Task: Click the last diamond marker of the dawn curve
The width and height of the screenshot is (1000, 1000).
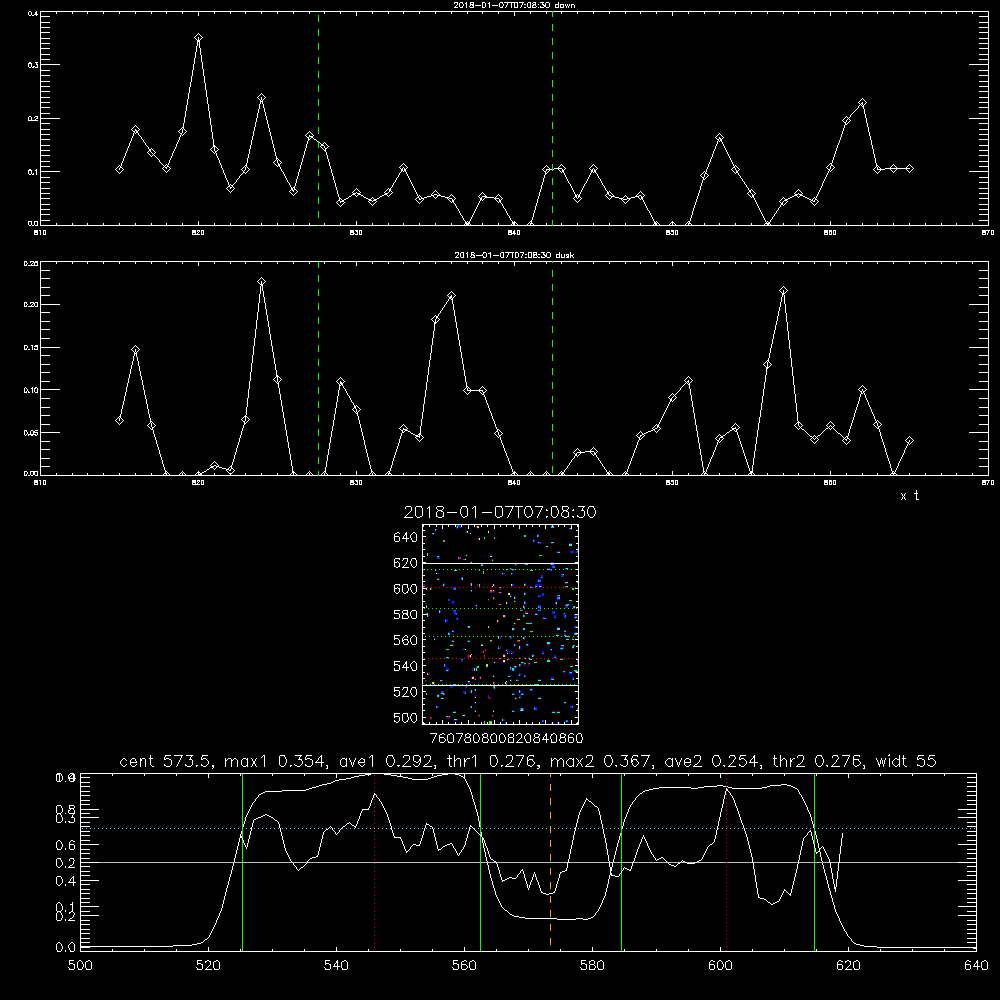Action: pyautogui.click(x=909, y=169)
